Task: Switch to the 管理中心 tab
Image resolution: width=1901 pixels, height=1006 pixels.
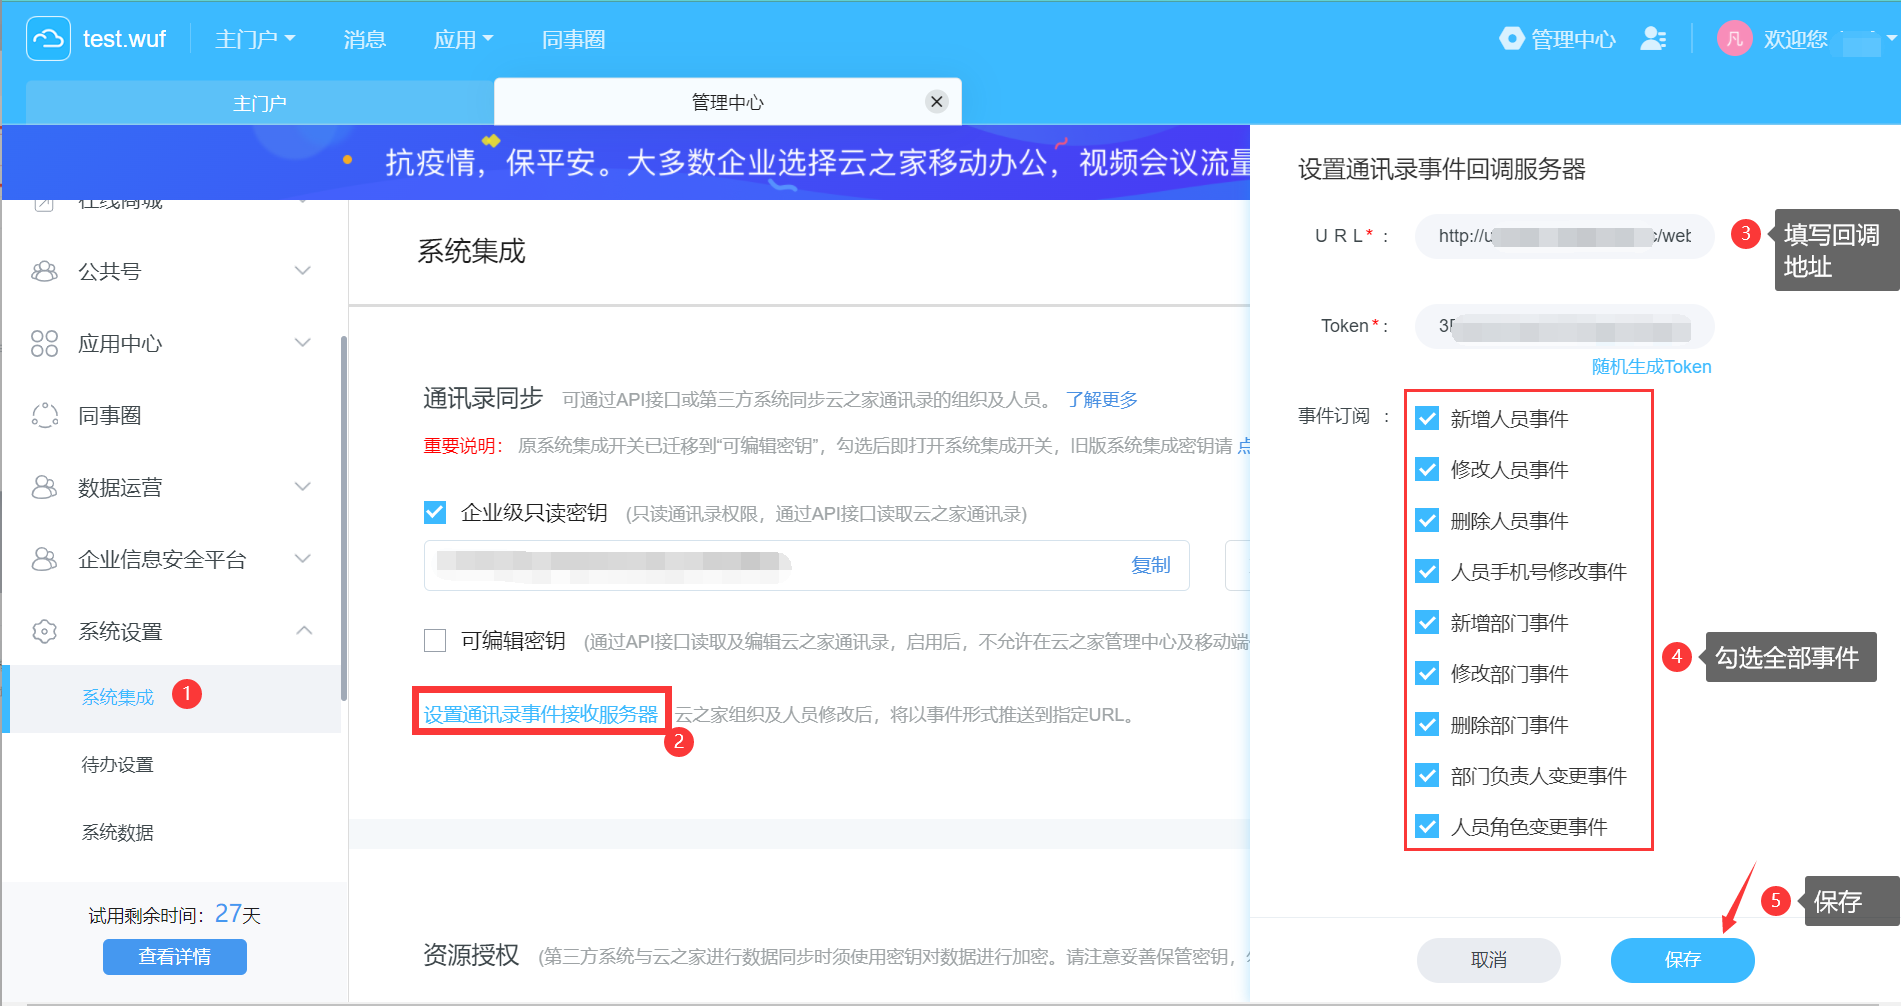Action: pyautogui.click(x=728, y=102)
